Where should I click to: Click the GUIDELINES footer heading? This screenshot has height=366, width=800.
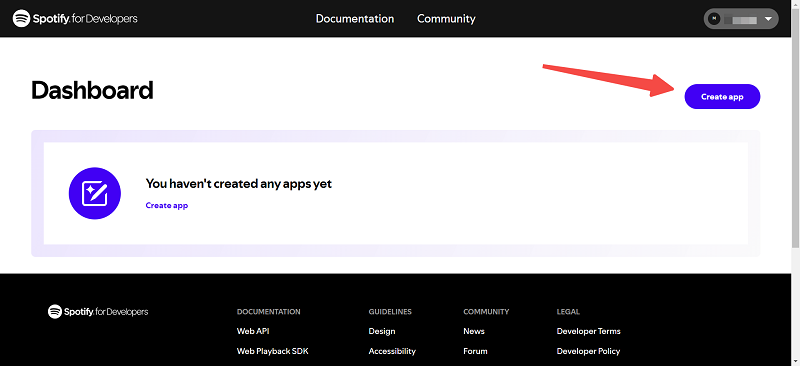pyautogui.click(x=390, y=311)
